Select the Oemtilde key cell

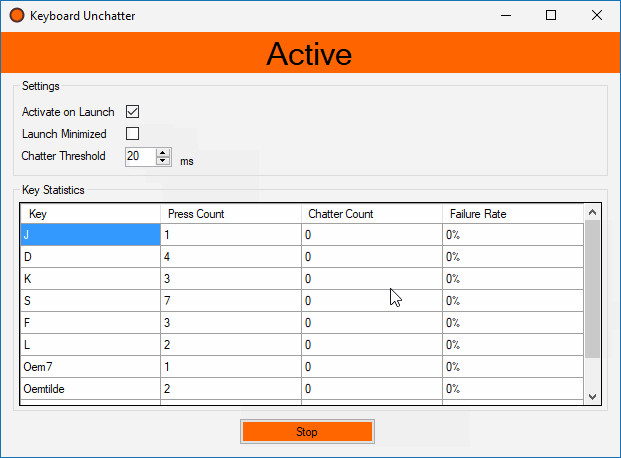click(x=91, y=389)
